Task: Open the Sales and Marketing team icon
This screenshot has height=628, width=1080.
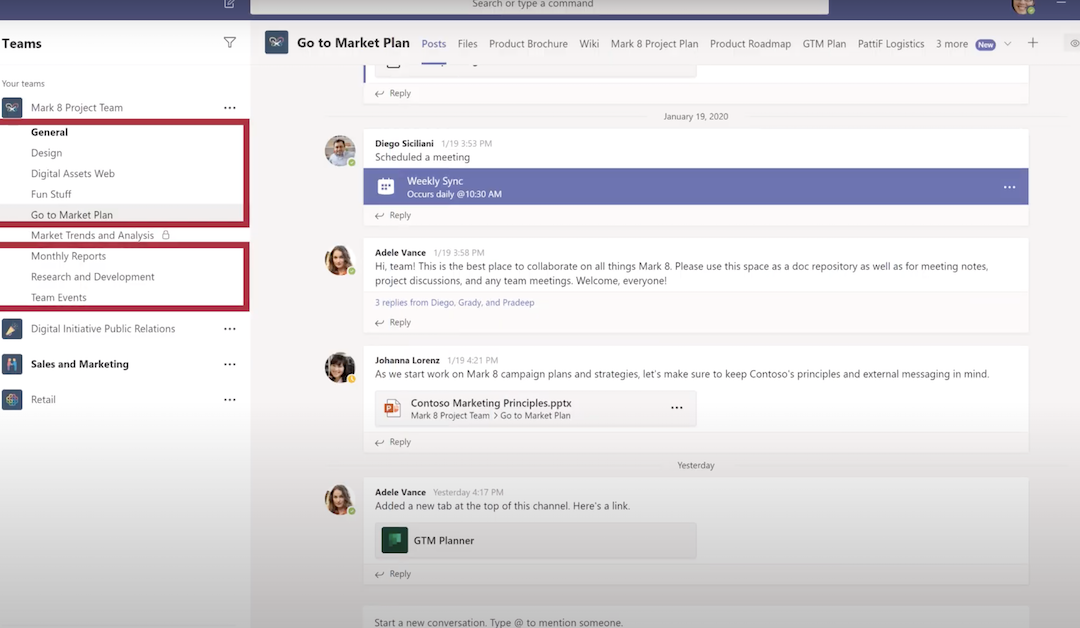Action: click(13, 364)
